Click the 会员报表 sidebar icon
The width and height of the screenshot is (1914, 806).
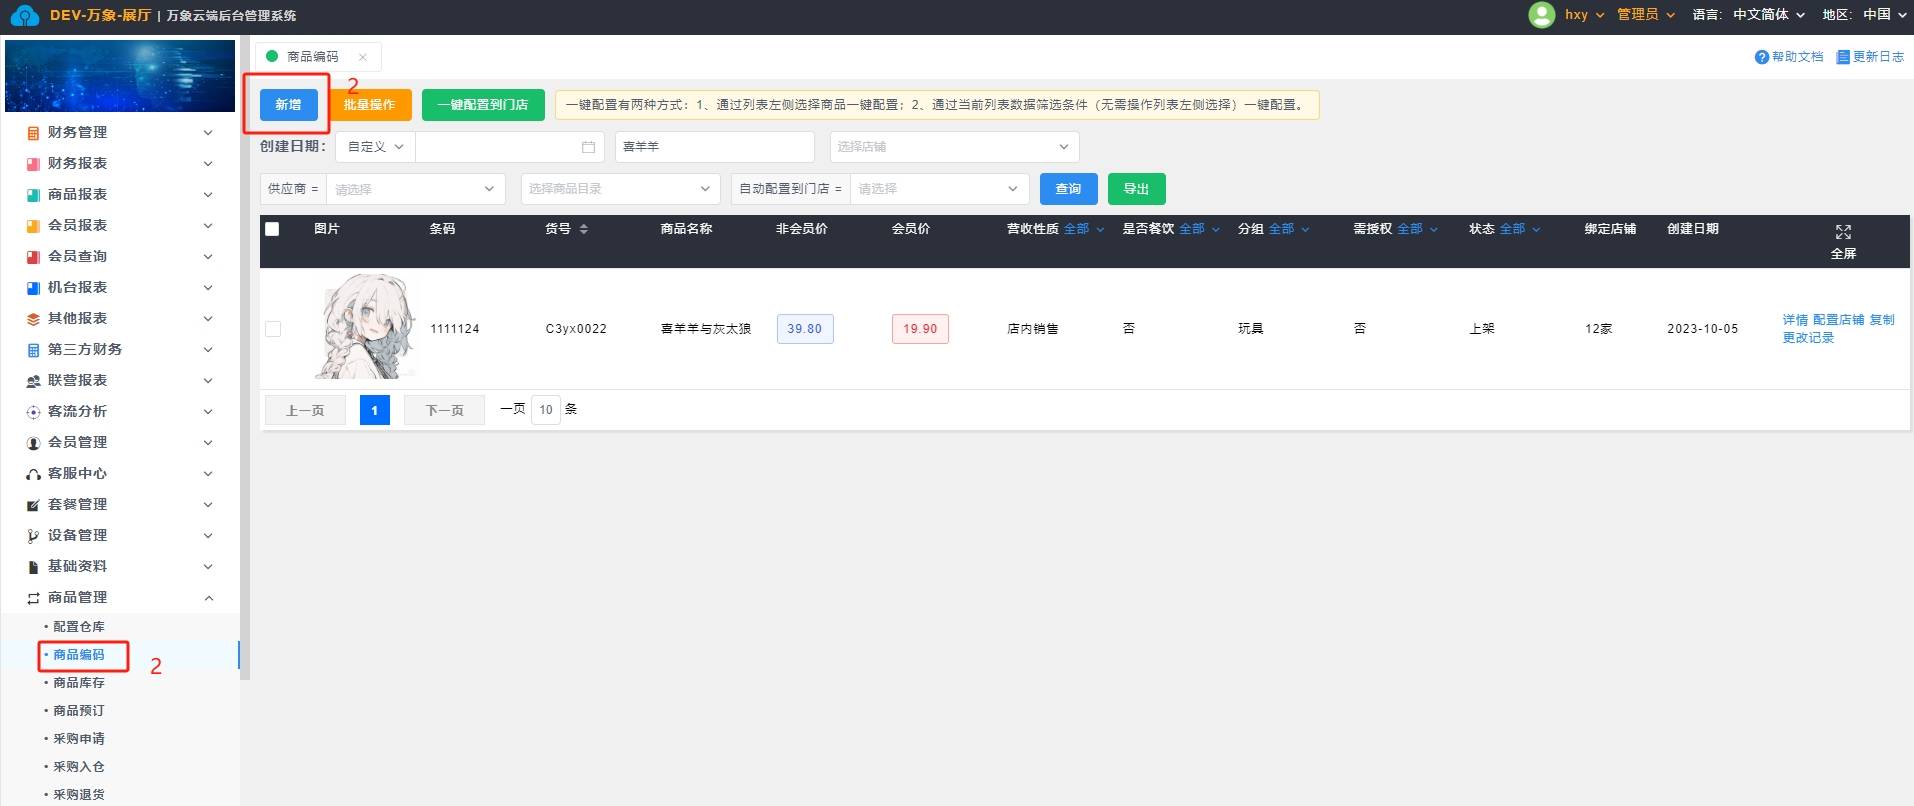[x=33, y=226]
